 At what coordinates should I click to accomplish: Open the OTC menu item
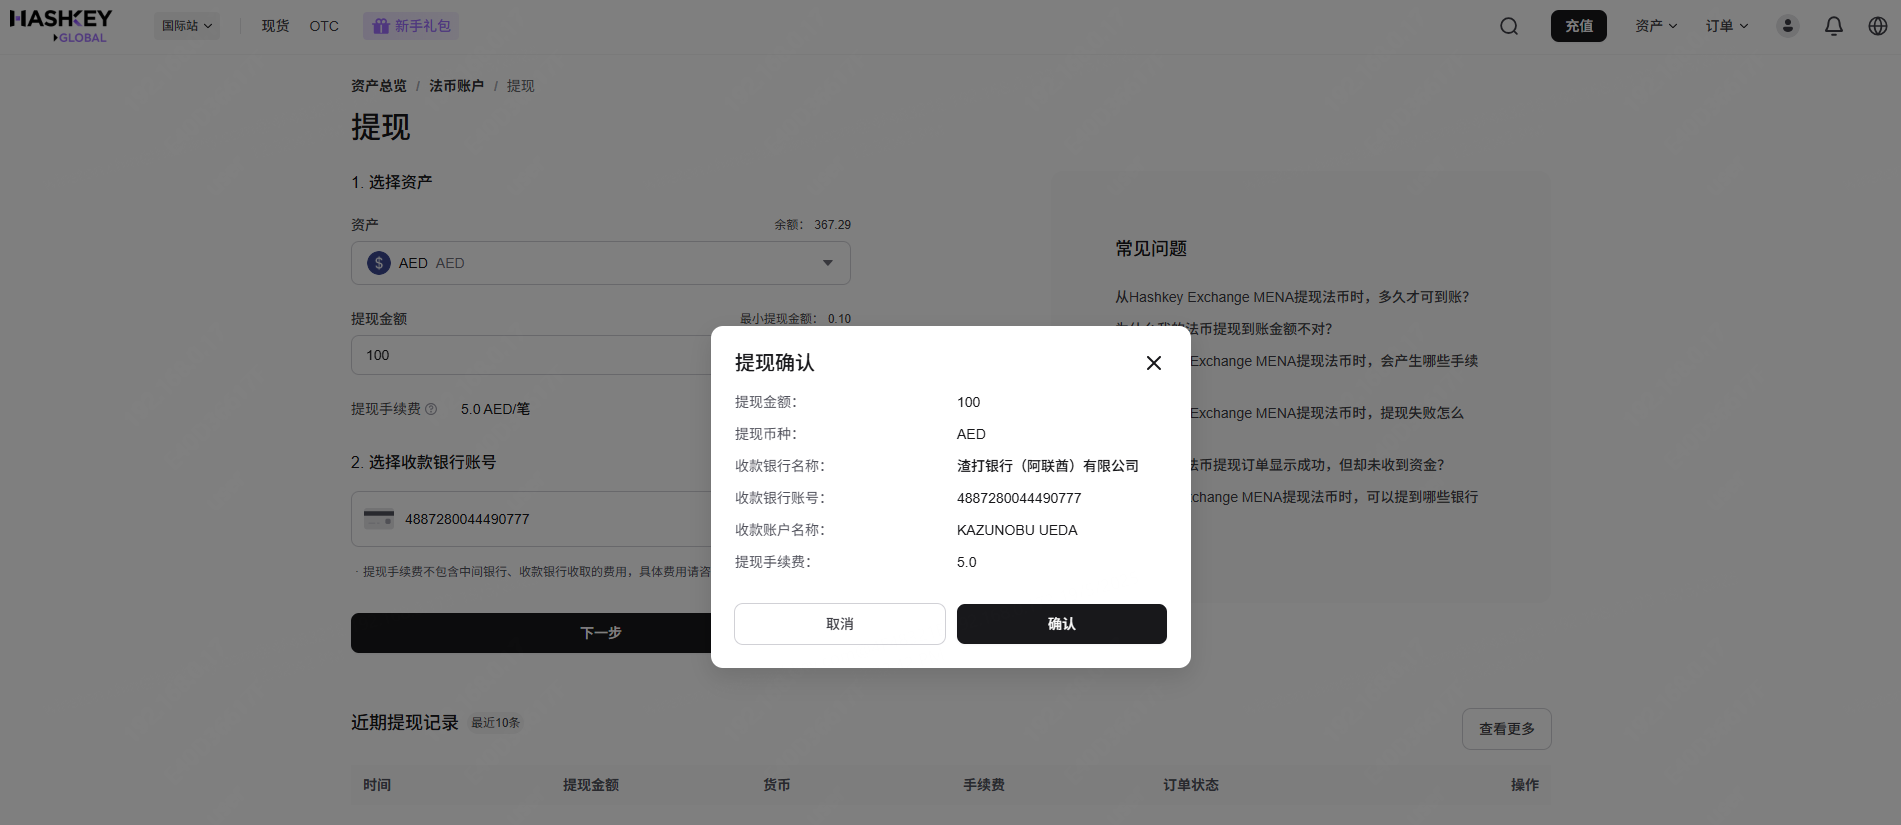[x=324, y=26]
